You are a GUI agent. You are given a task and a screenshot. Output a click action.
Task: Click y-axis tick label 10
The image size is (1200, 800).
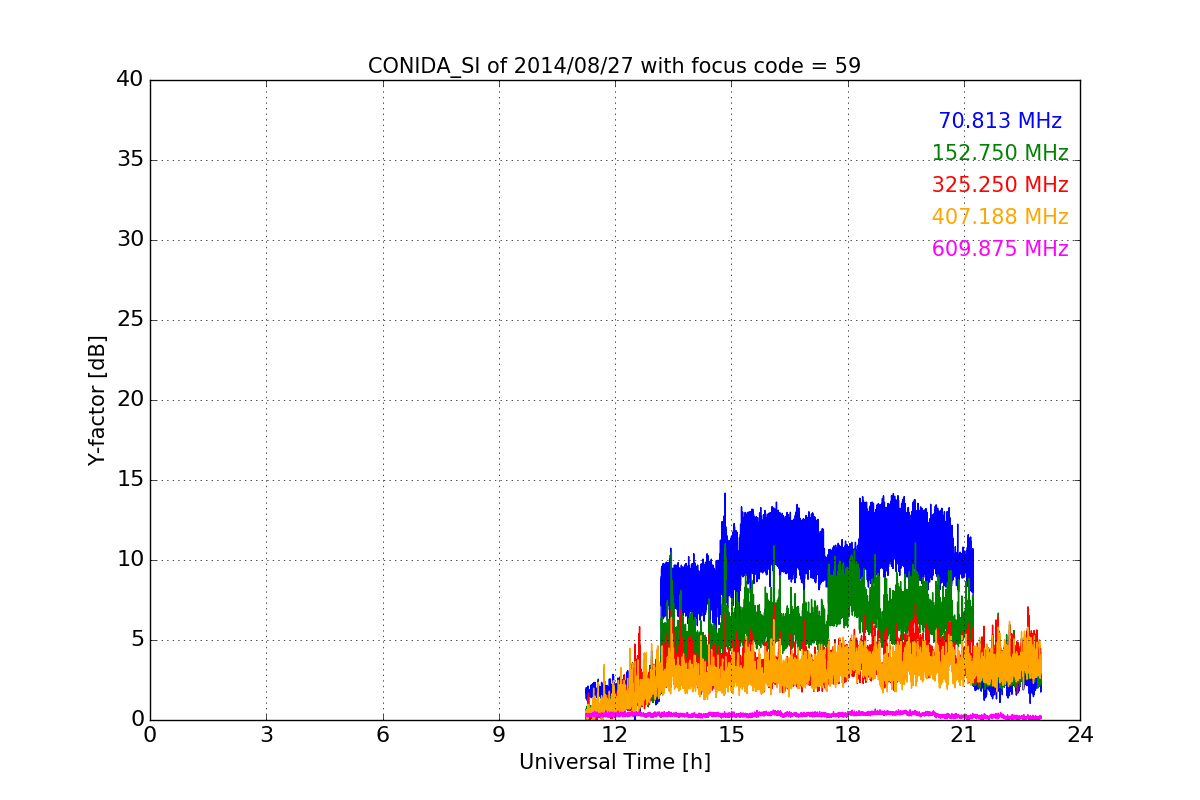(130, 560)
